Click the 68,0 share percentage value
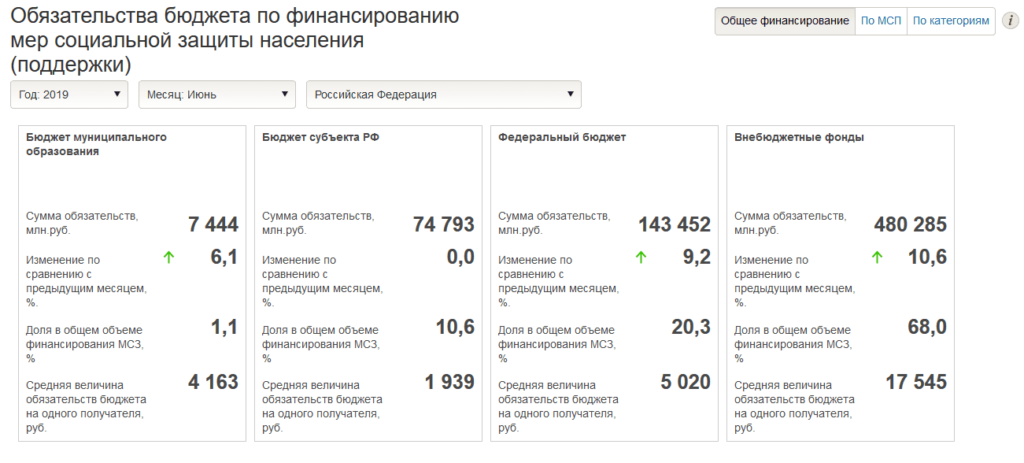The width and height of the screenshot is (1024, 463). 925,325
